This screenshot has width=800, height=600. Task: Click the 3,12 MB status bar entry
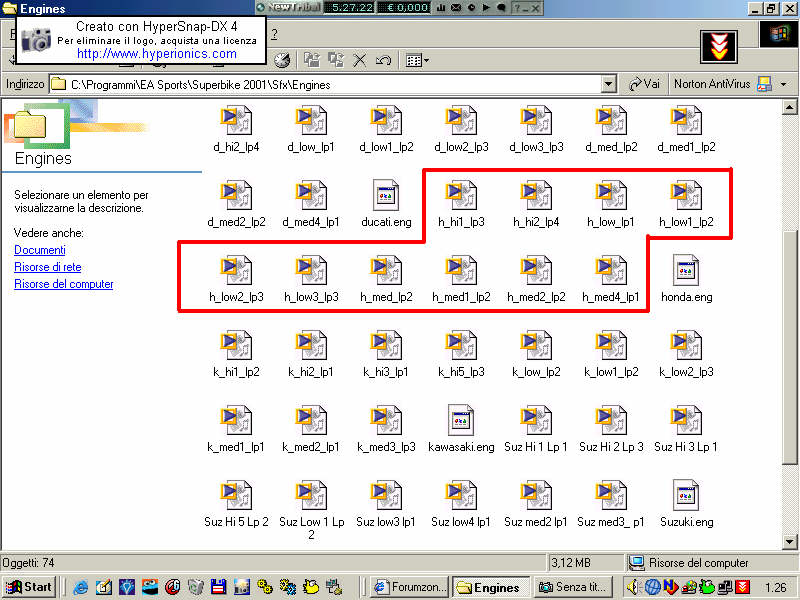point(570,563)
